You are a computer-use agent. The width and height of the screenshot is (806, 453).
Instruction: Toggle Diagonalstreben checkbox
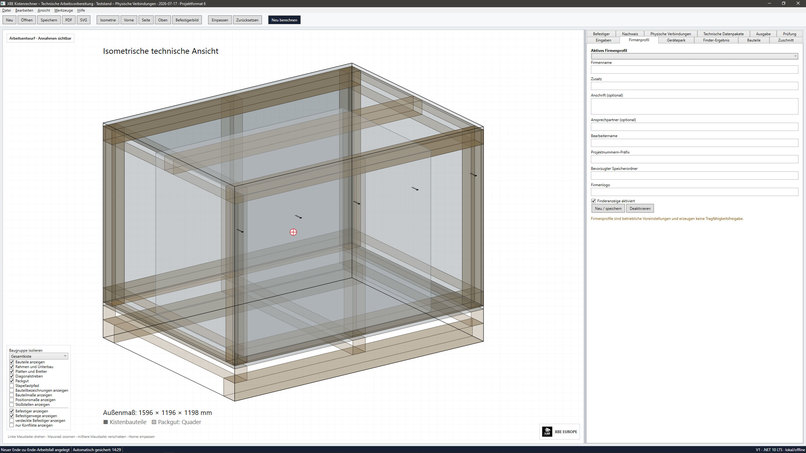(x=12, y=376)
